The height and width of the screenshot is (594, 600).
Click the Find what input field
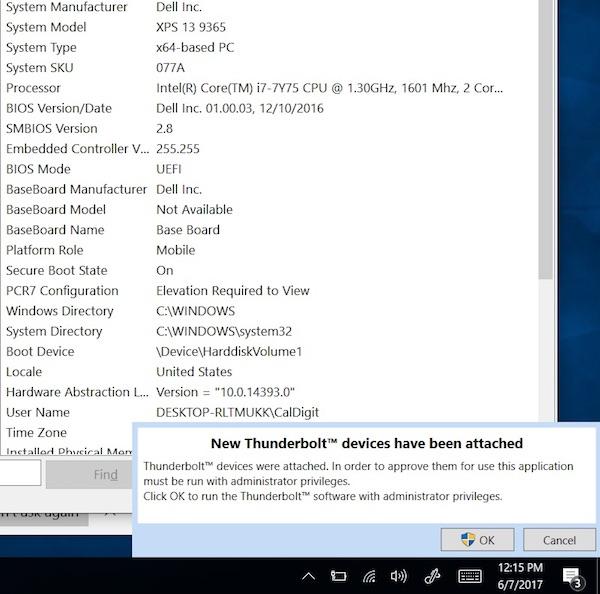[x=20, y=473]
